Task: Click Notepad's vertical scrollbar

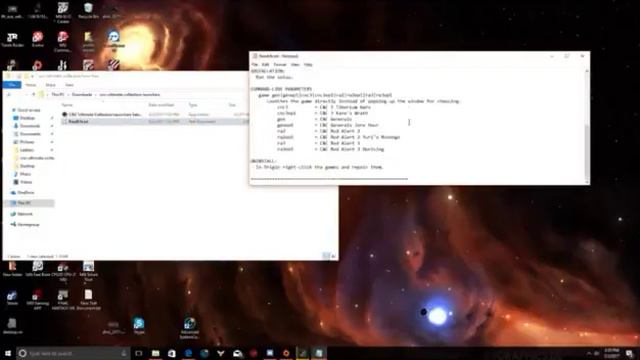Action: pos(587,127)
